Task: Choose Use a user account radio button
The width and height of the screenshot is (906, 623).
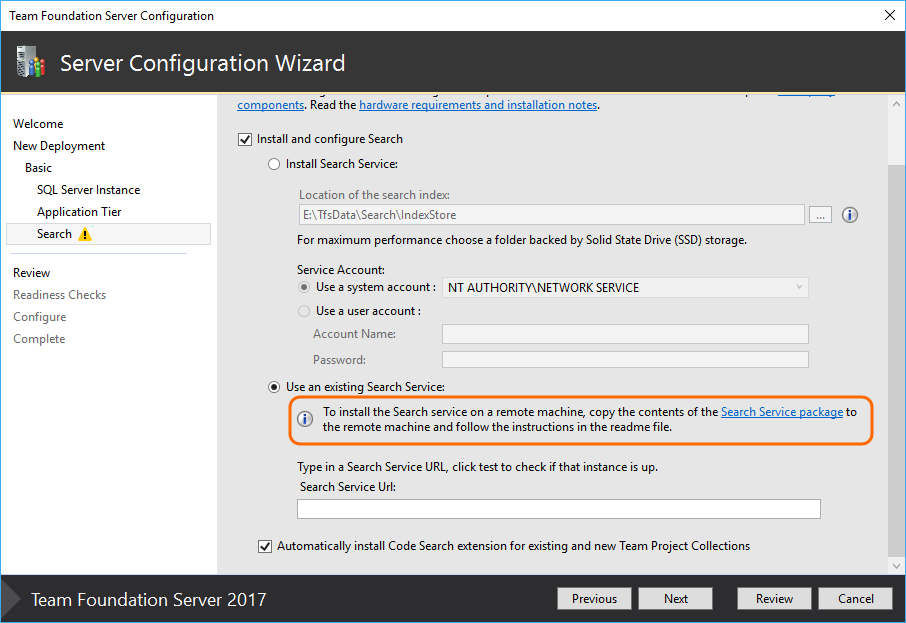Action: (304, 311)
